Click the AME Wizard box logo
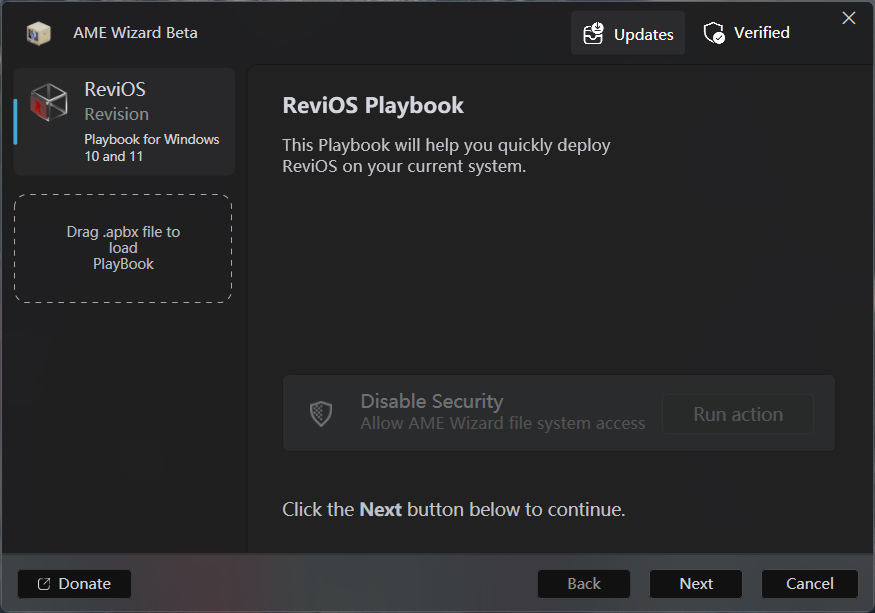This screenshot has width=875, height=613. click(38, 33)
